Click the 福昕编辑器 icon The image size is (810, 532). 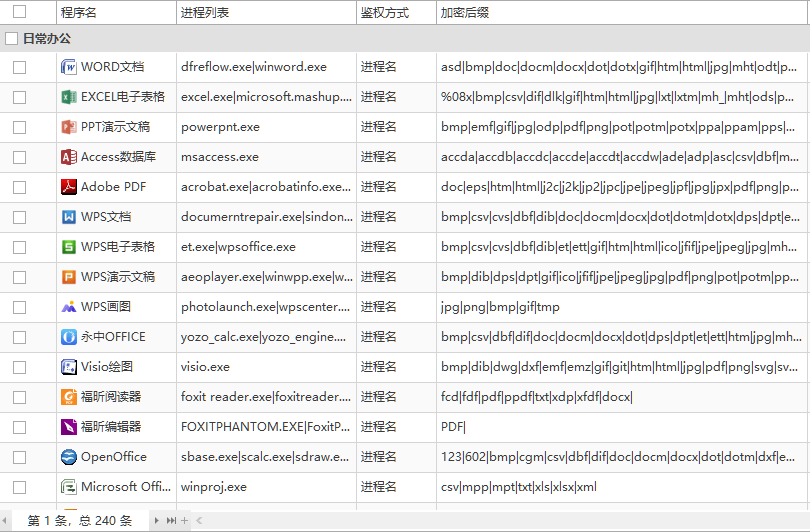tap(69, 427)
